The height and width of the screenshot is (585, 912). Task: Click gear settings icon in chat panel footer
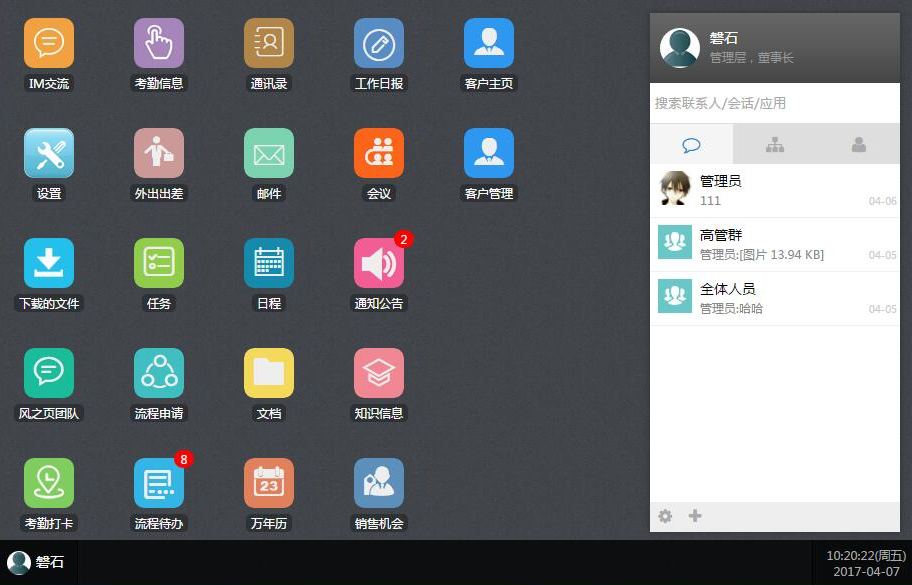(665, 516)
